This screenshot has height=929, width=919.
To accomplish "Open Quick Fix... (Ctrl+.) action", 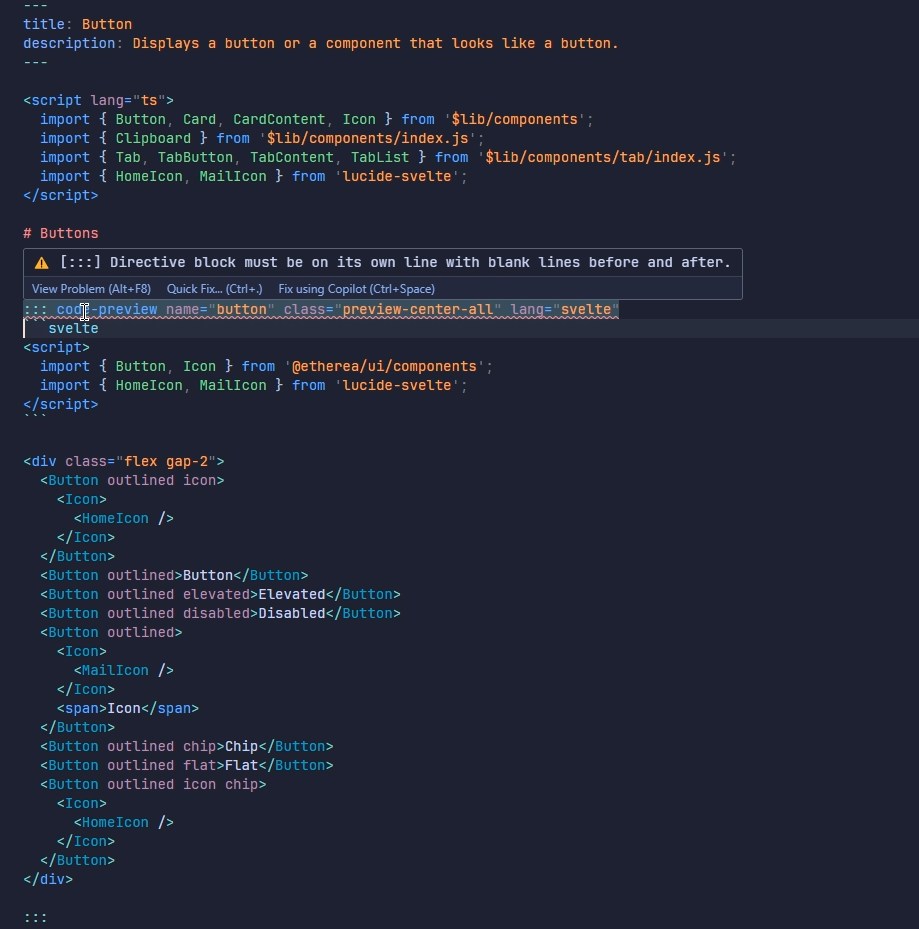I will pyautogui.click(x=214, y=289).
